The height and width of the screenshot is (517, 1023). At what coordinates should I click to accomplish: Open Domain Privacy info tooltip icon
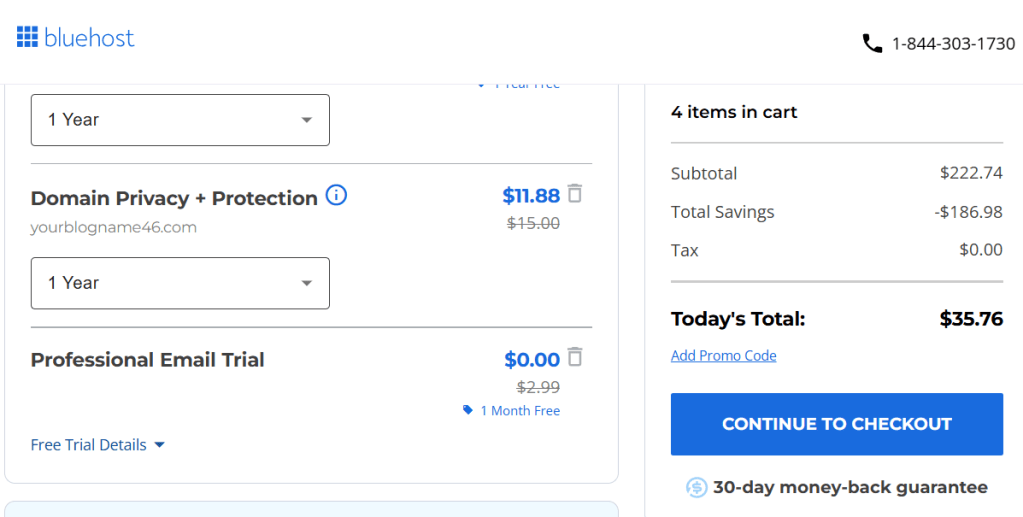coord(337,196)
